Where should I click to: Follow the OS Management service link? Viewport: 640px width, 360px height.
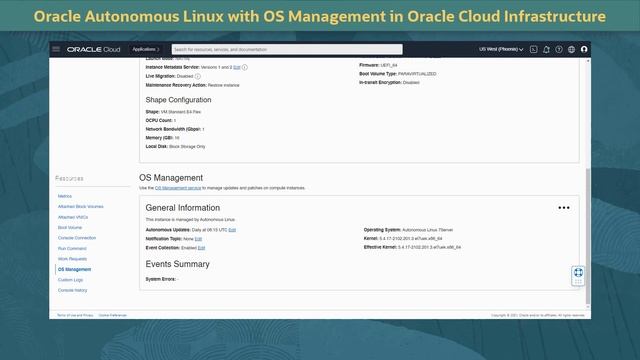(x=178, y=188)
